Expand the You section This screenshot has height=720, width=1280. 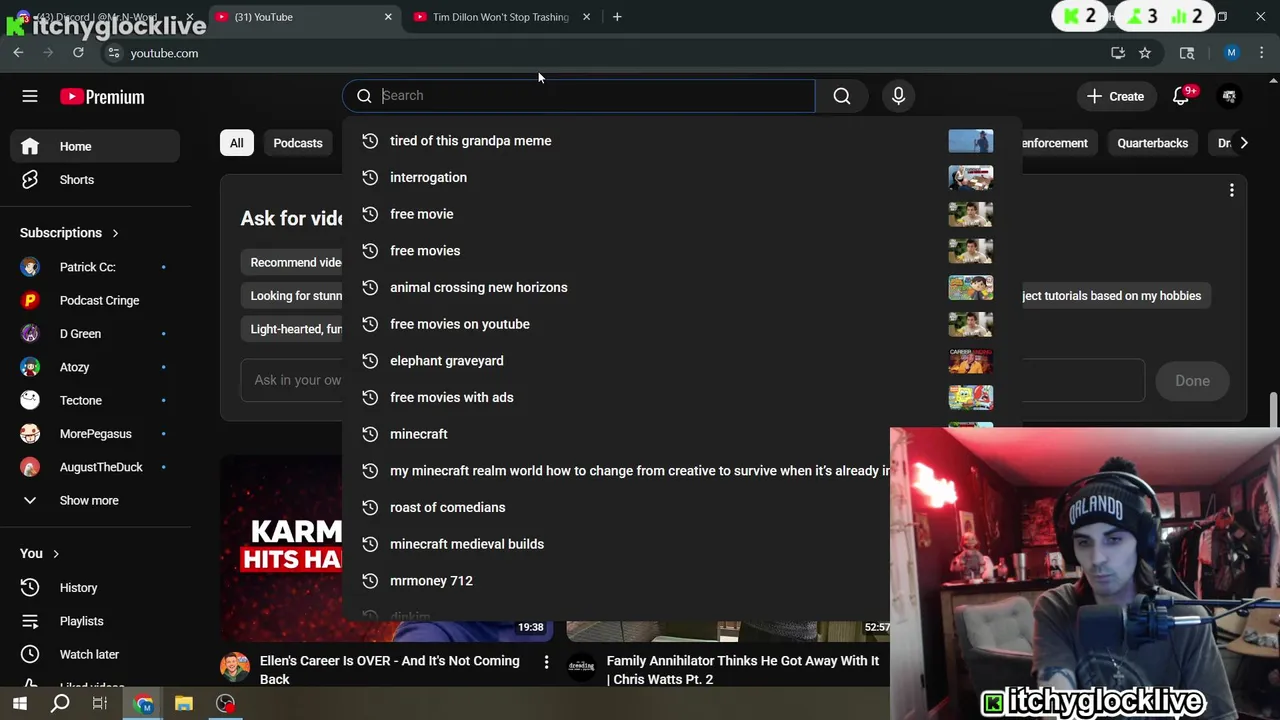tap(40, 553)
